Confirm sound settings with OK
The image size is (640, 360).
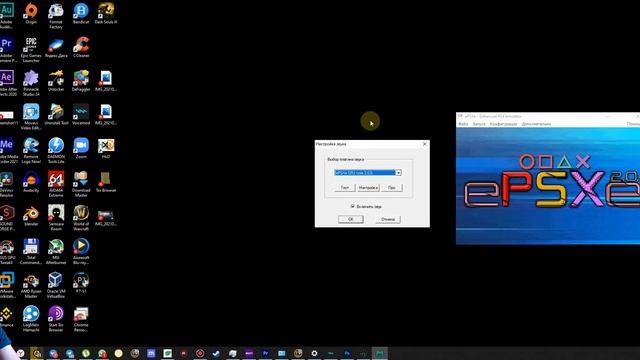(x=351, y=219)
